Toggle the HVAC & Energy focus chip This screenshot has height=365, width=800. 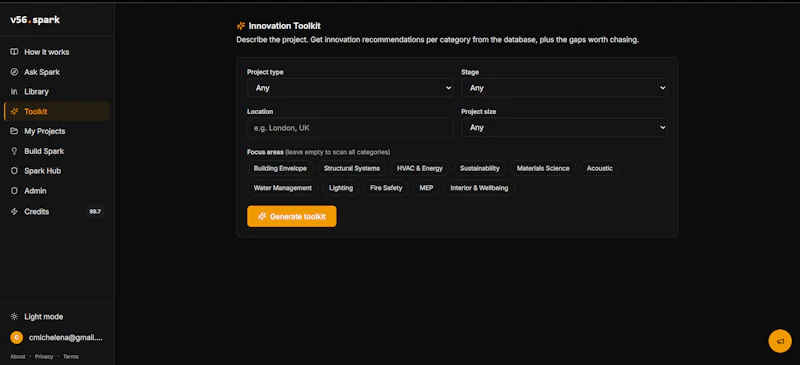point(420,168)
